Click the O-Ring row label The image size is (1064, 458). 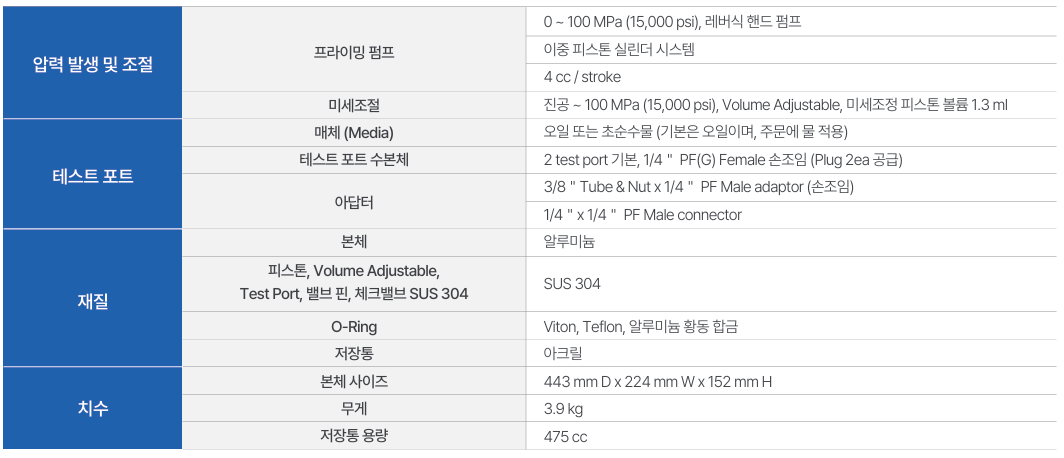click(354, 326)
